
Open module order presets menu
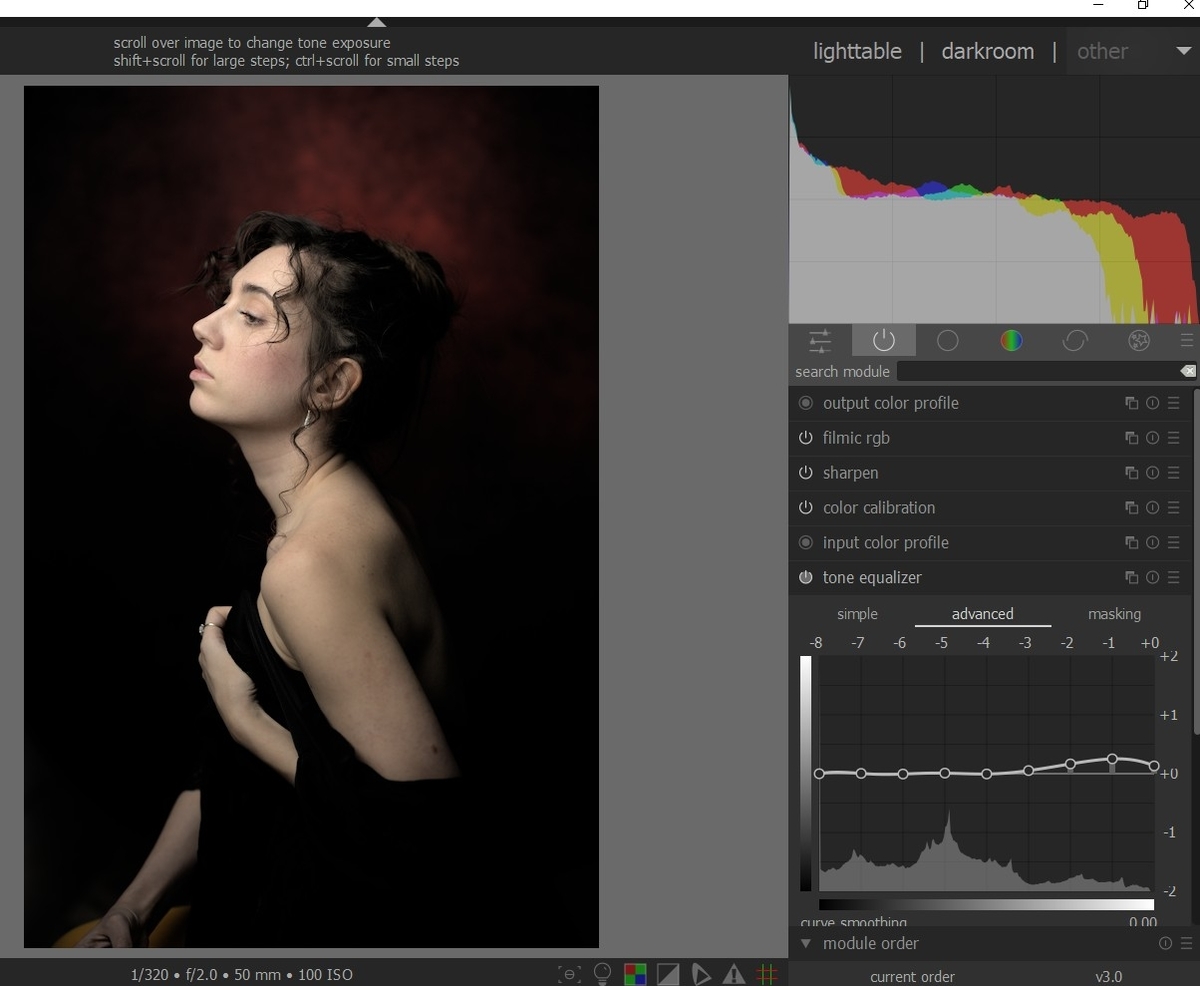(x=1186, y=943)
